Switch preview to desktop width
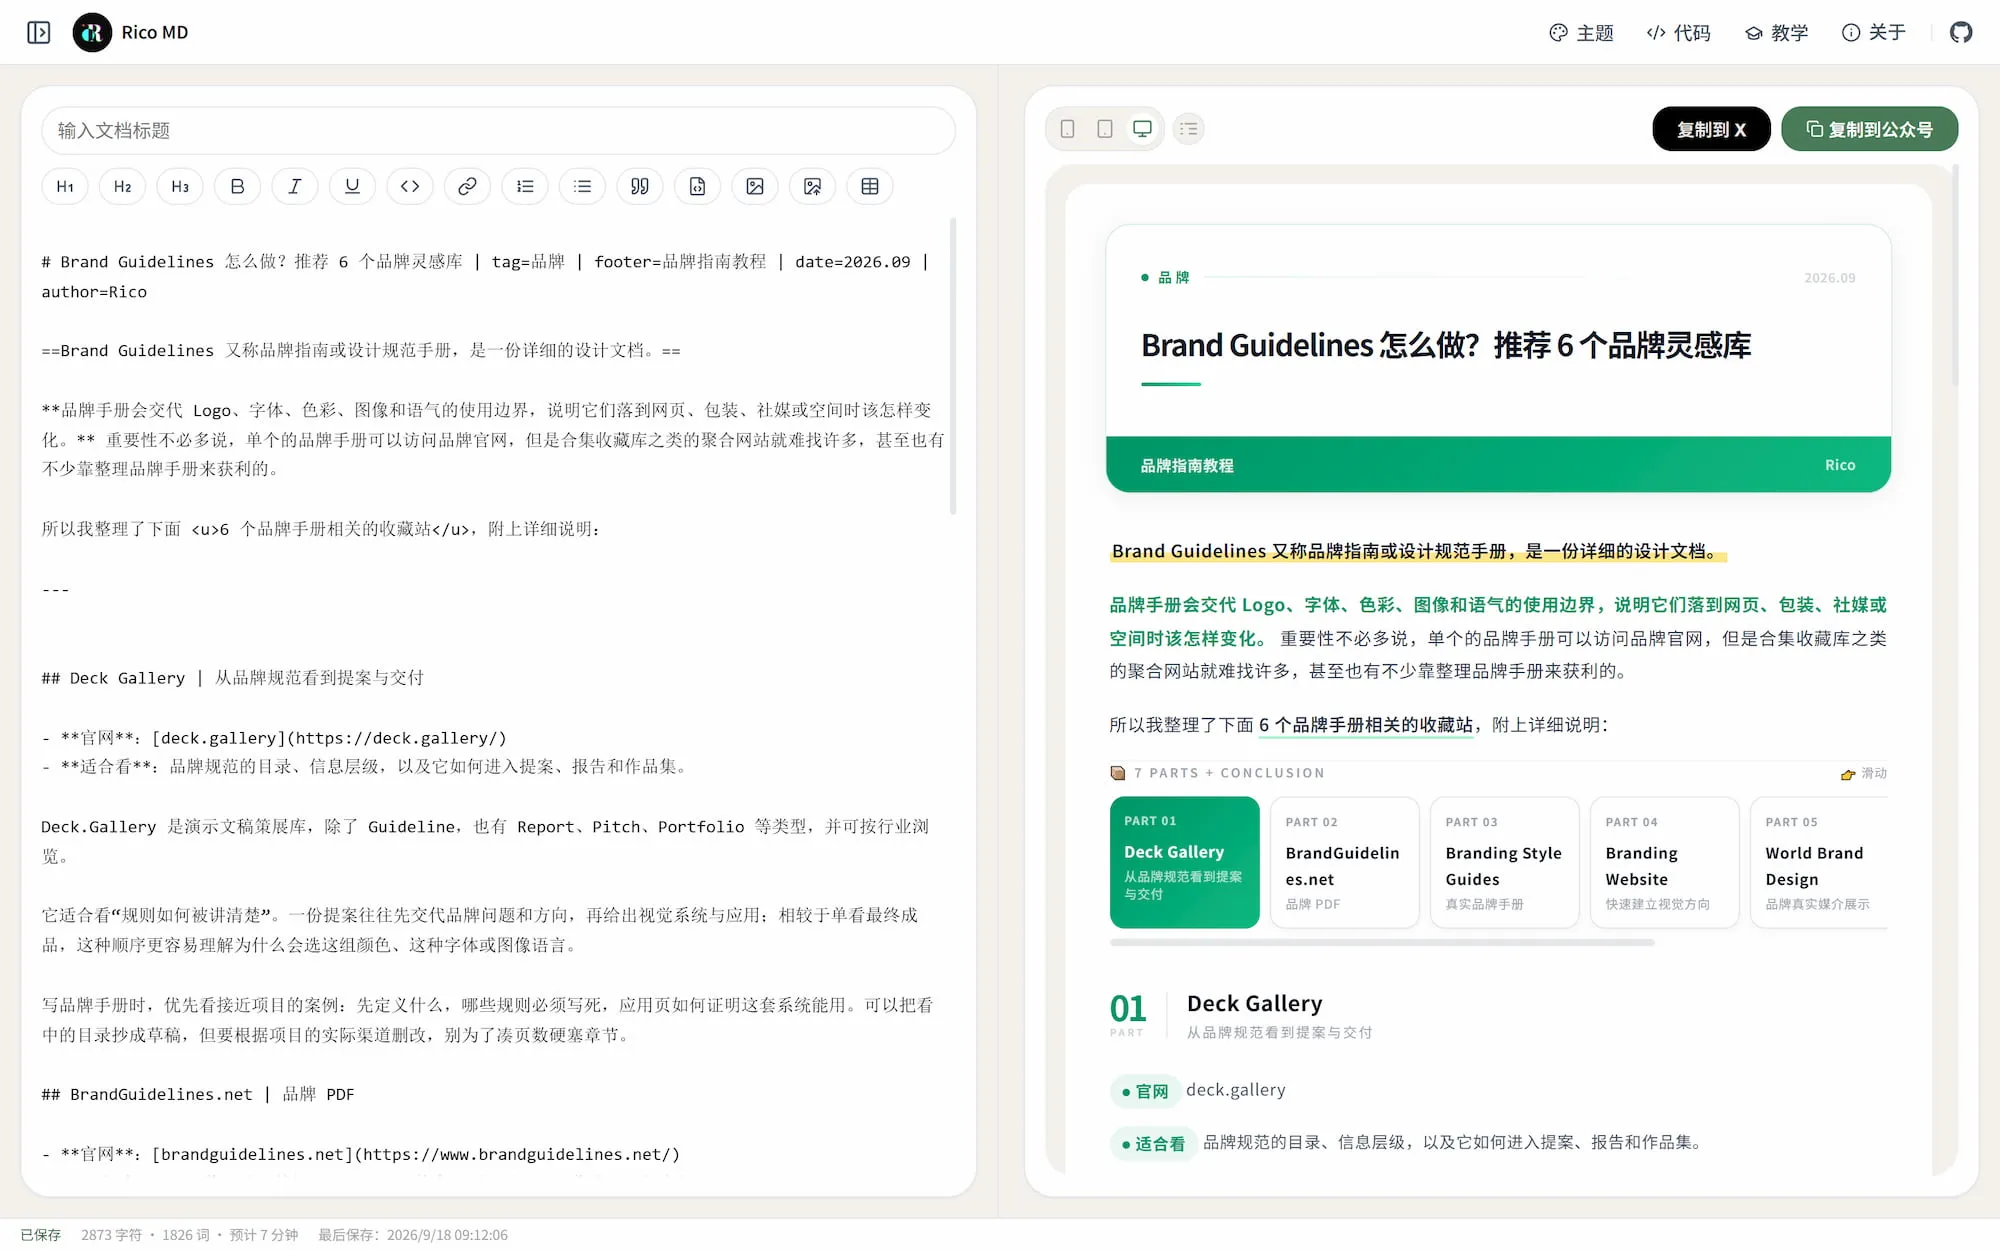 1142,129
